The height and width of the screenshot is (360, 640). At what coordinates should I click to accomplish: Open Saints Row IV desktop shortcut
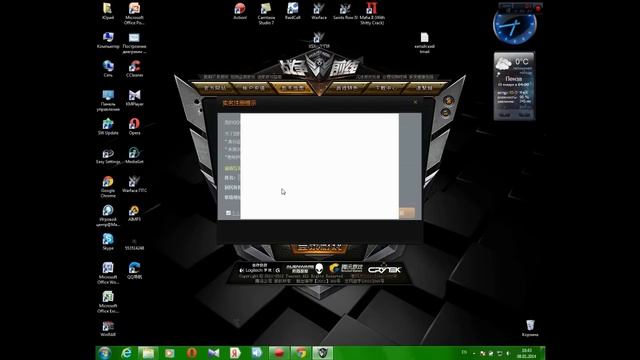(x=345, y=11)
